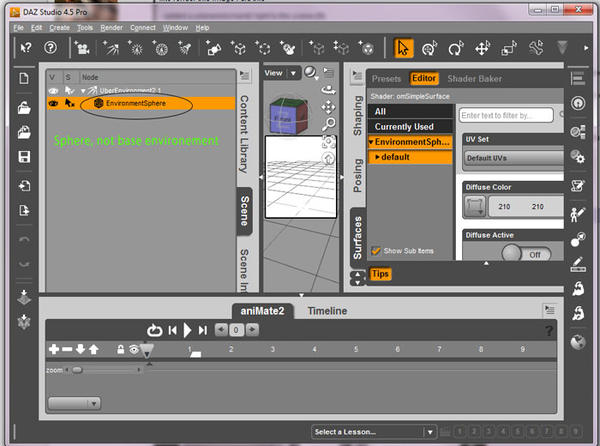This screenshot has height=446, width=600.
Task: Click the surface filter text field
Action: [507, 115]
